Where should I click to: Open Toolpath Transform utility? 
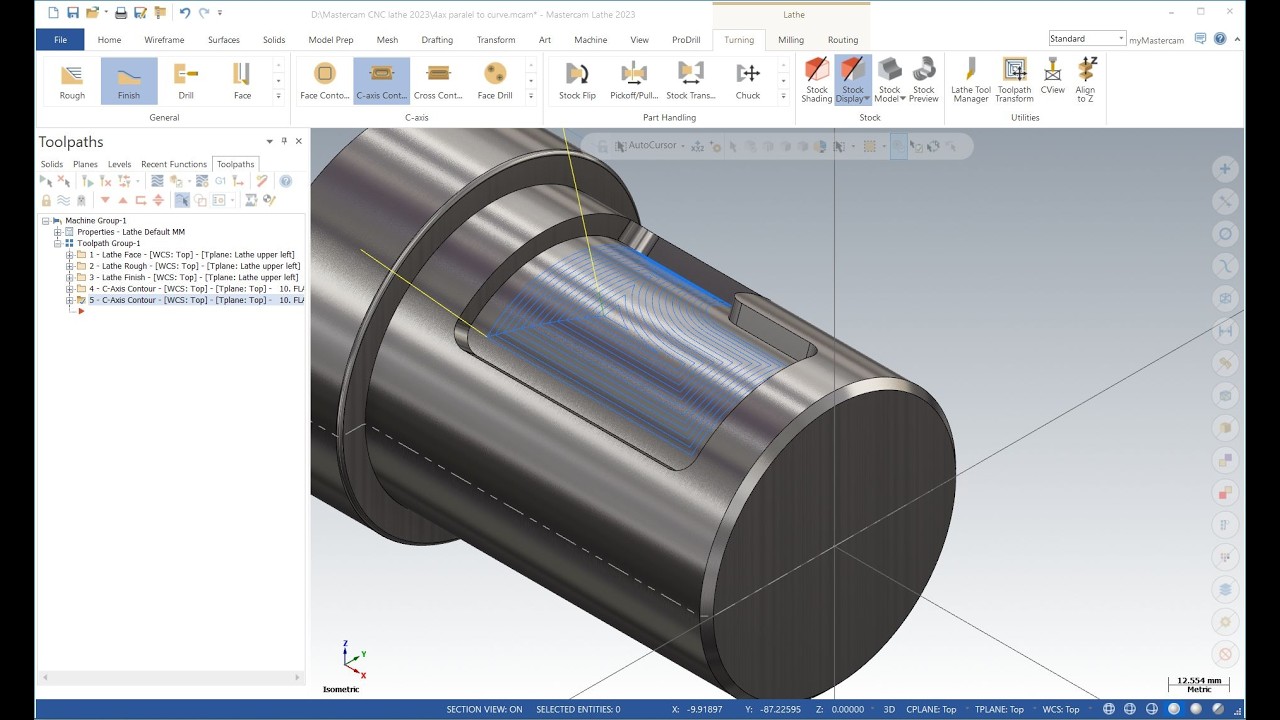tap(1014, 80)
